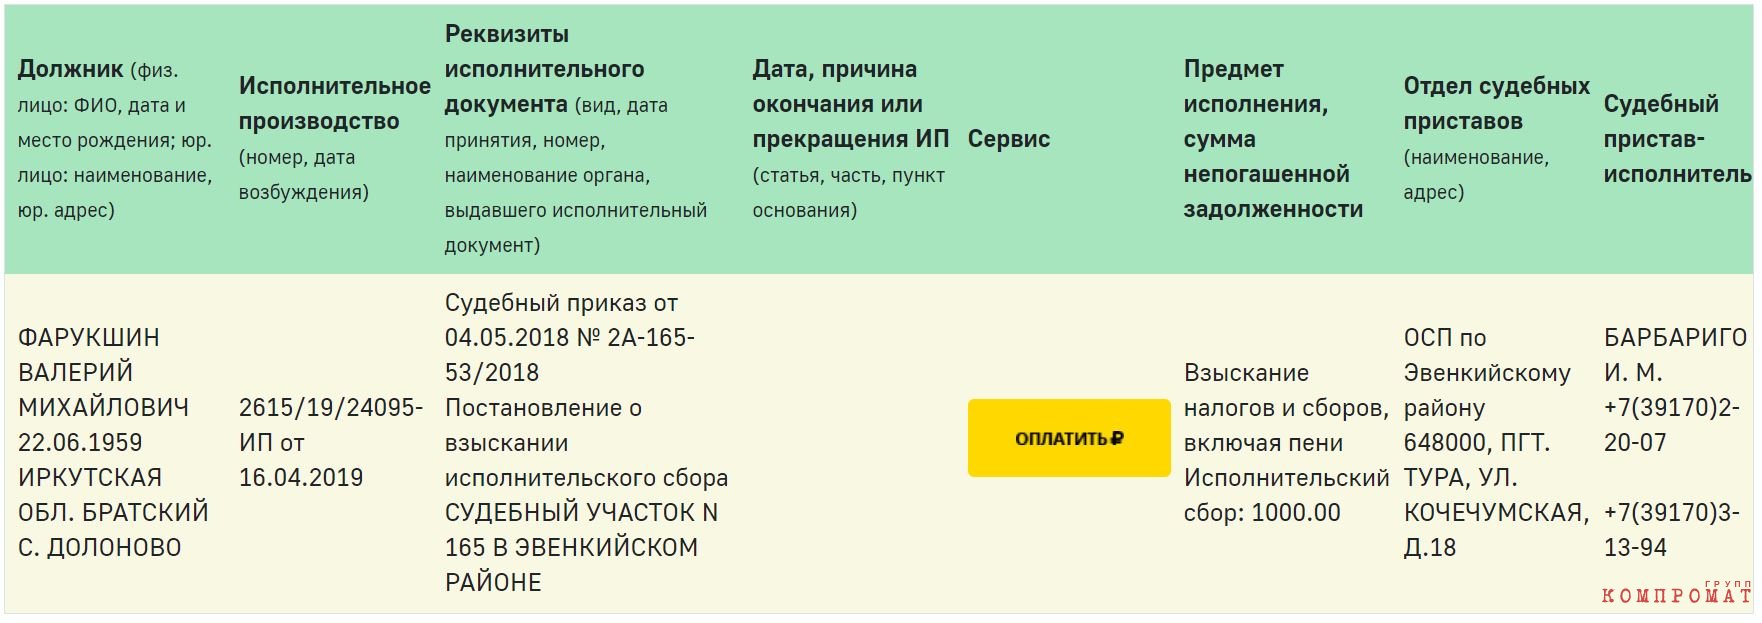This screenshot has width=1762, height=623.
Task: Click the yellow ОПЛАТИТЬ button
Action: [x=1068, y=438]
